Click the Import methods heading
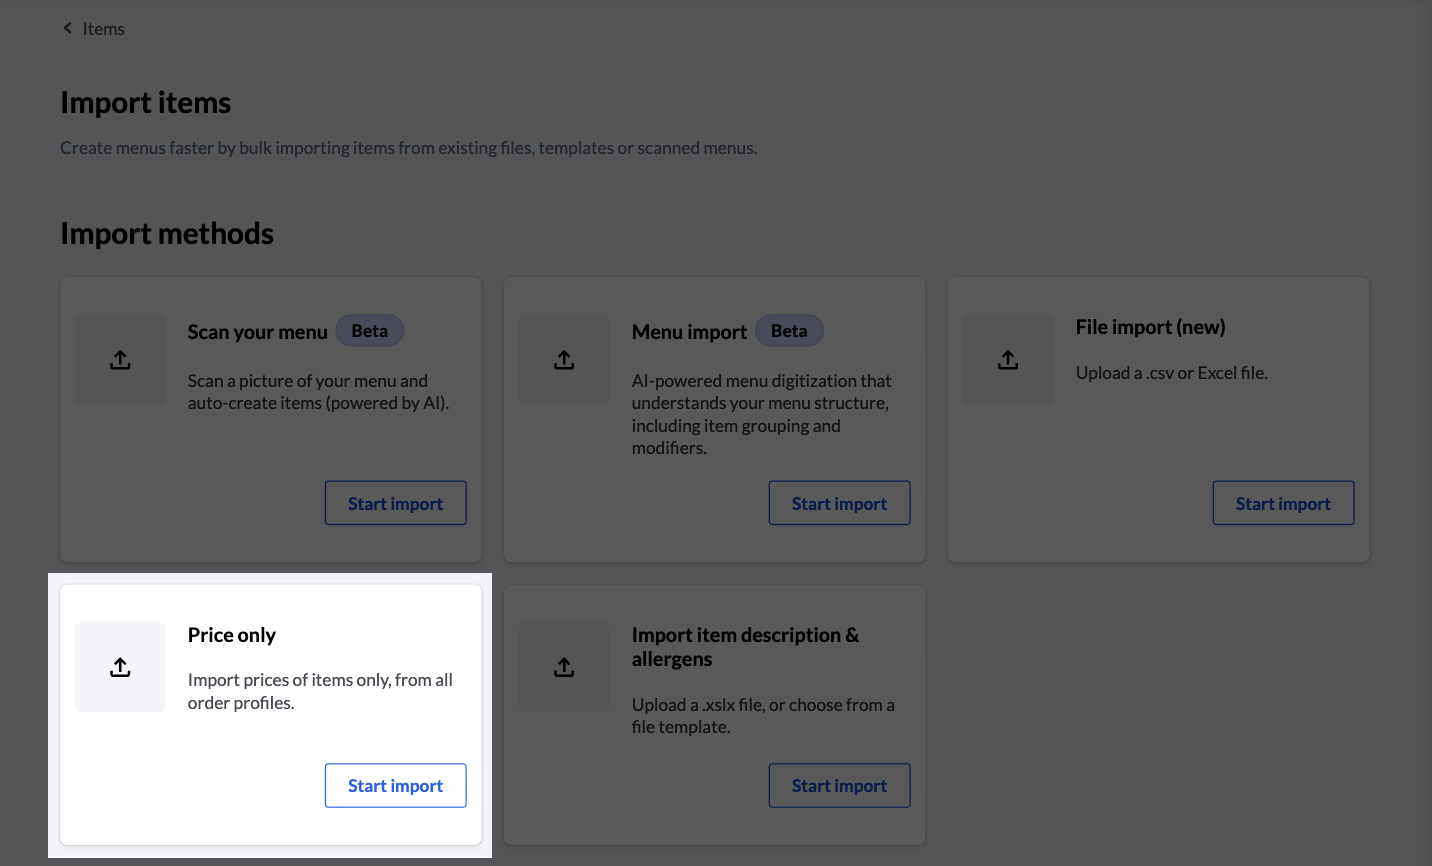 (x=167, y=233)
